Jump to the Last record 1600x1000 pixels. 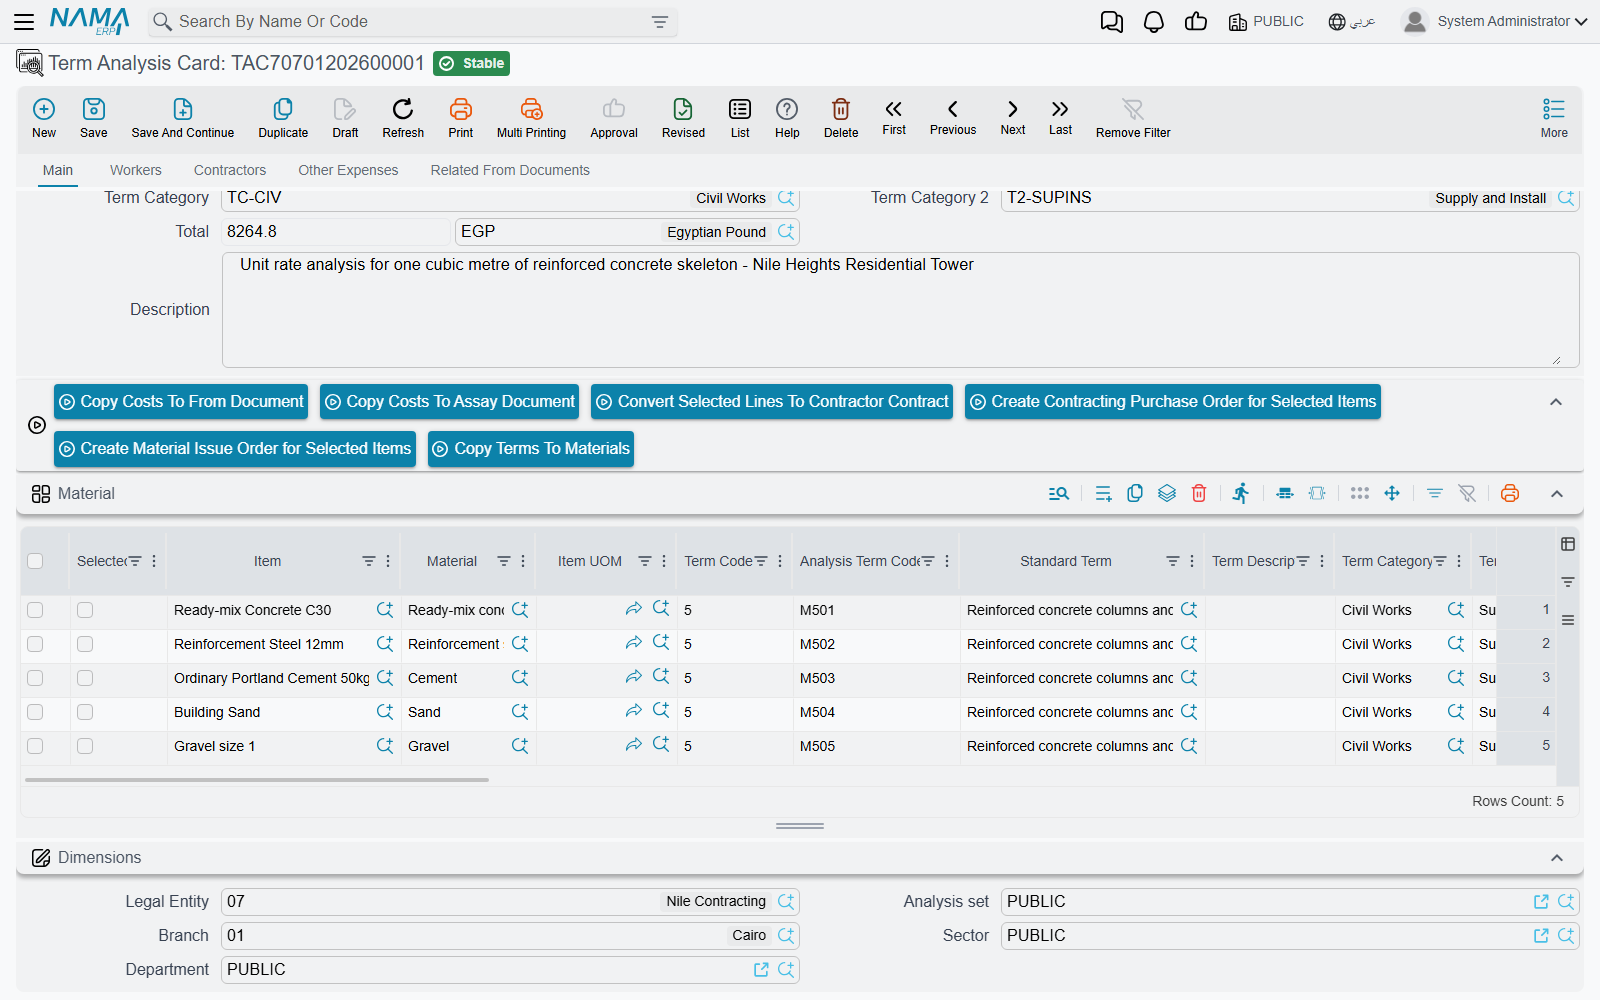point(1060,117)
